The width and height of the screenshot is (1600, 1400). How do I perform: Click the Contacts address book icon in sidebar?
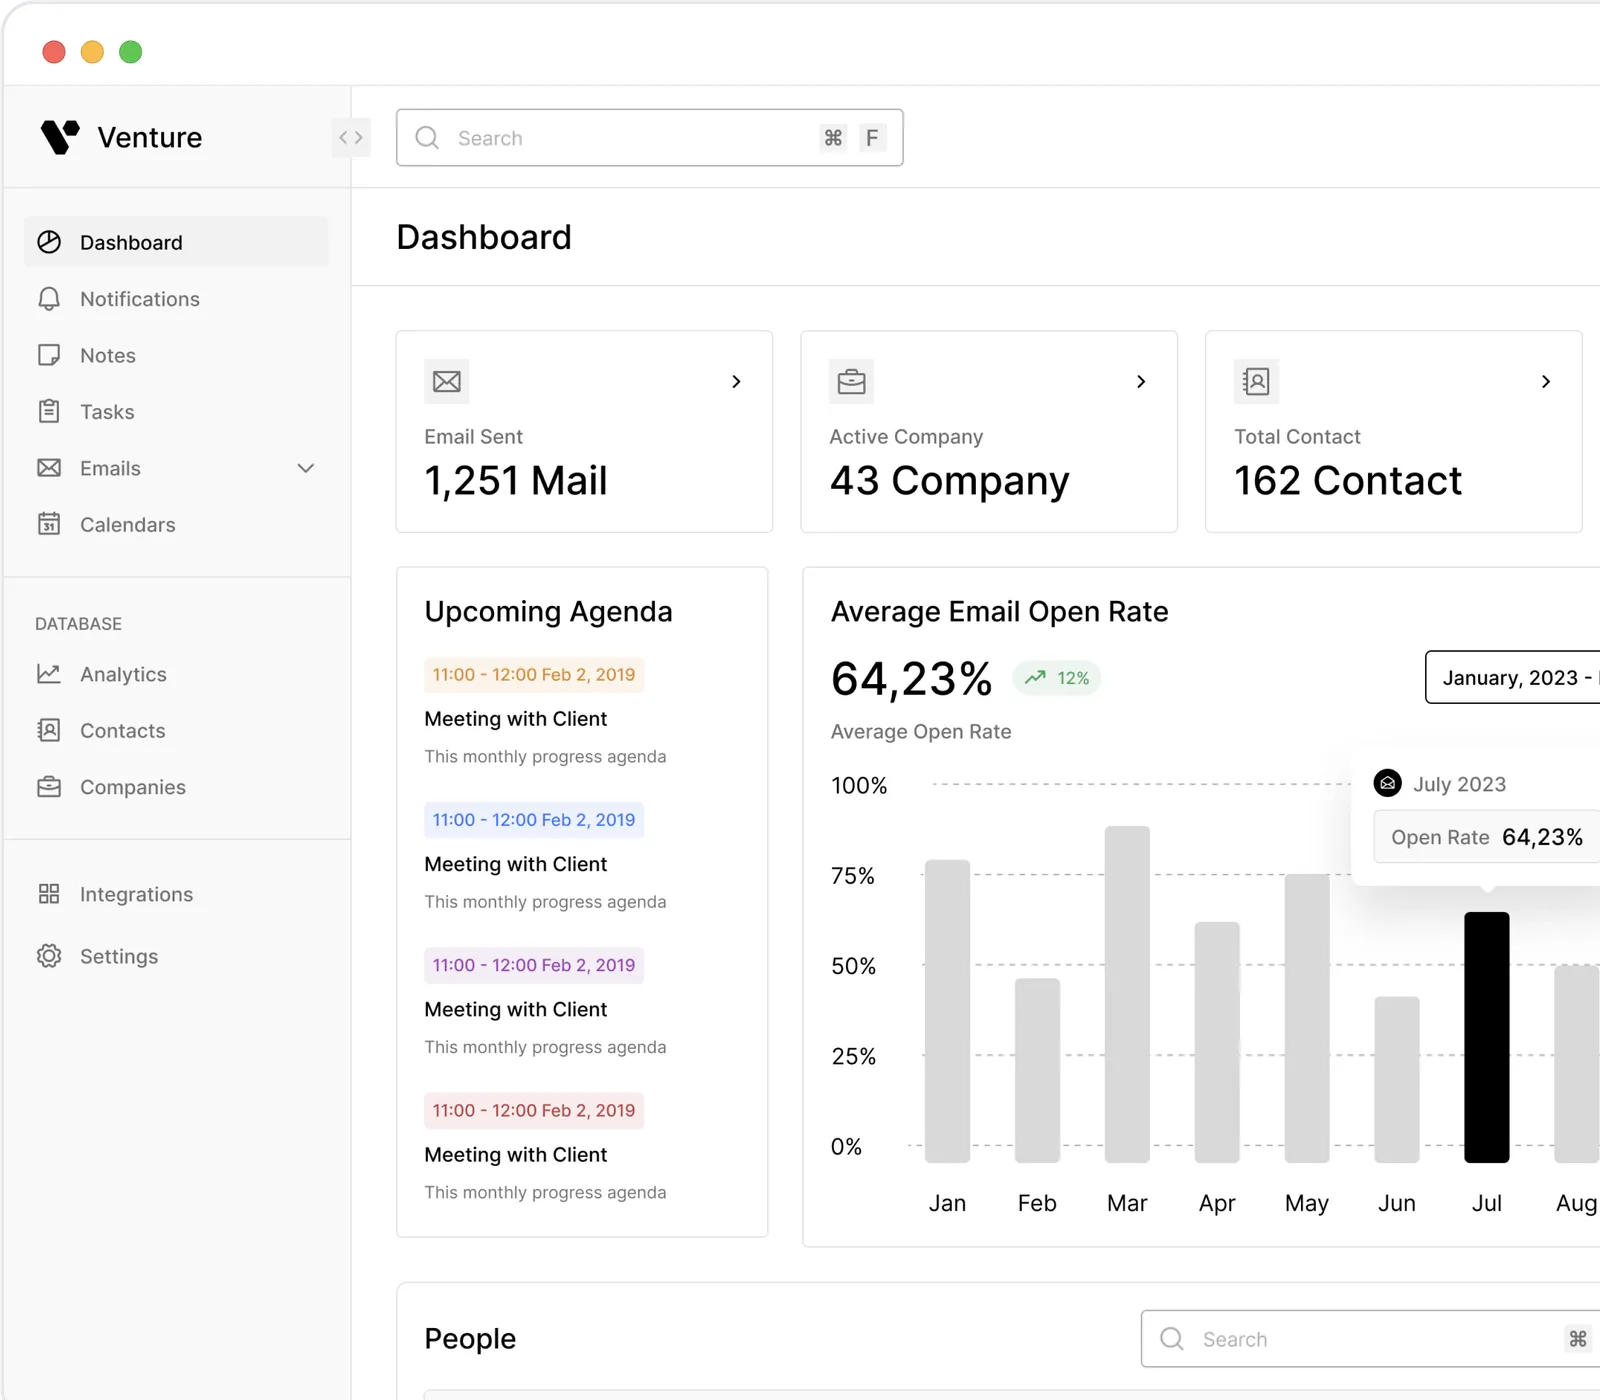click(x=49, y=730)
